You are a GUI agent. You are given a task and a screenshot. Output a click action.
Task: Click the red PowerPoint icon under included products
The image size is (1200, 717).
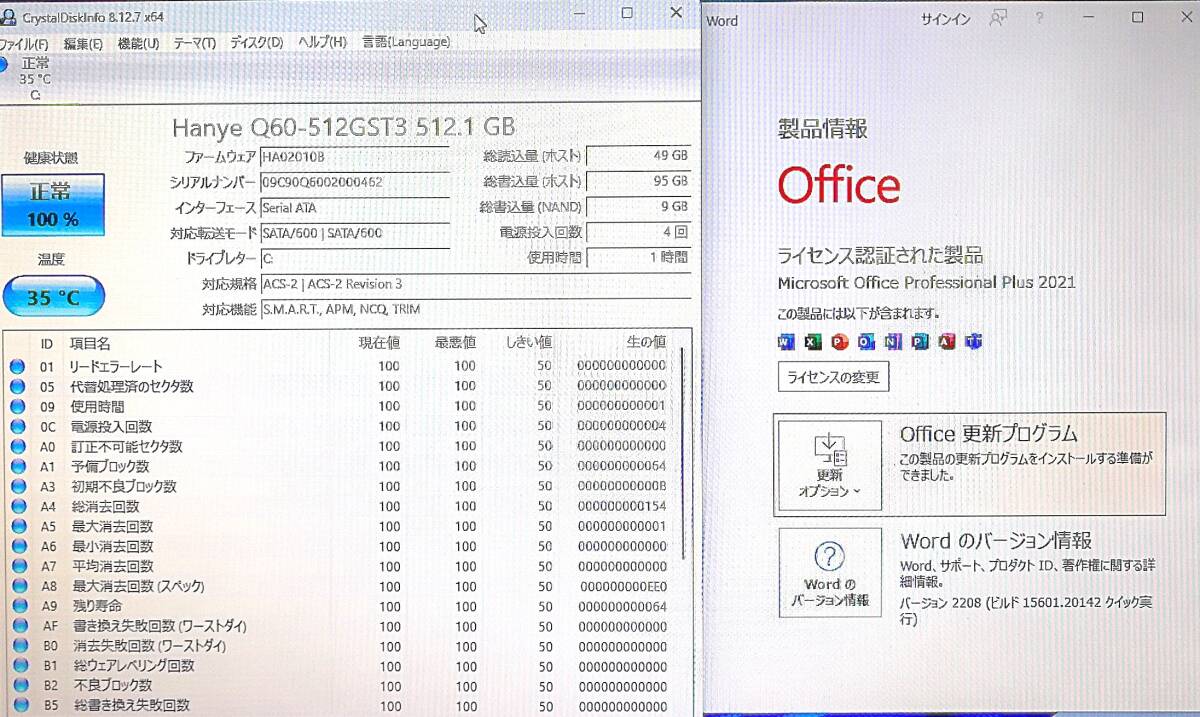(840, 342)
